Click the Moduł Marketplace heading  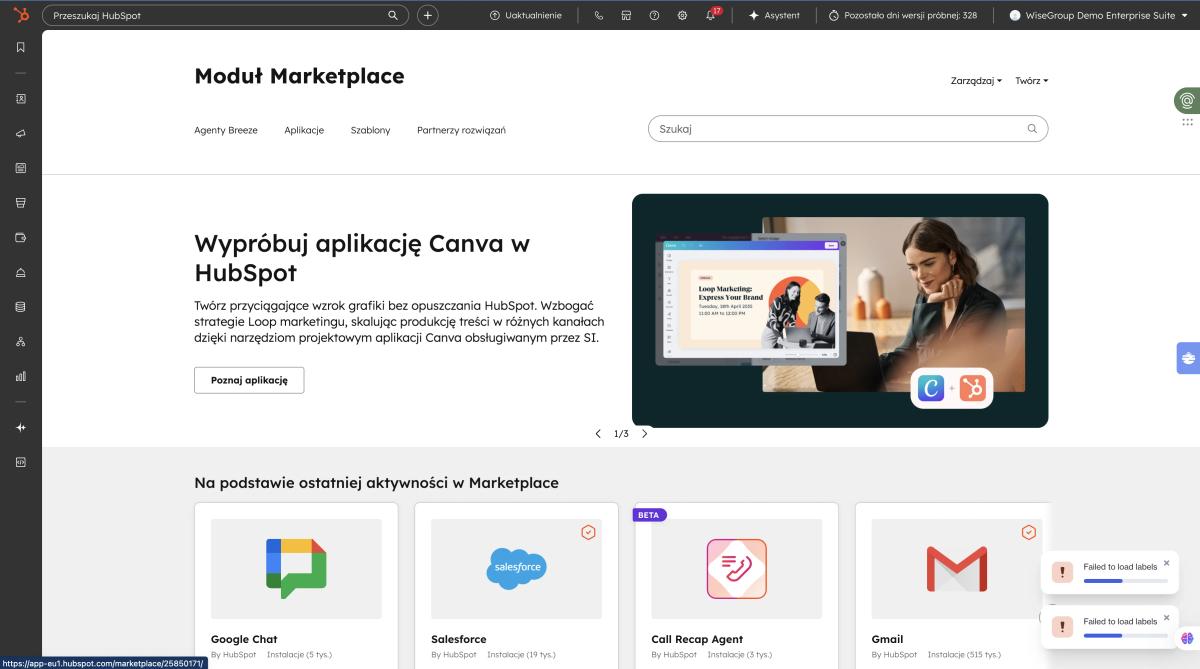pyautogui.click(x=299, y=76)
